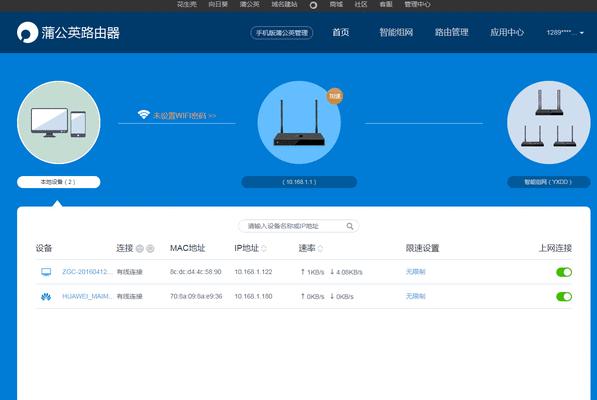
Task: Open 智能组网 menu
Action: 396,32
